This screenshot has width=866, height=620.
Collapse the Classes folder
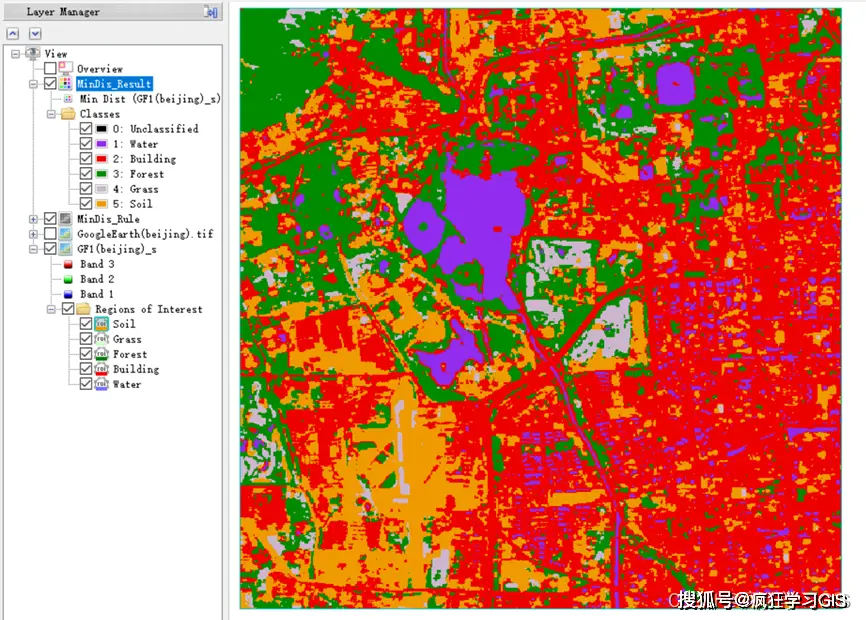(x=51, y=114)
